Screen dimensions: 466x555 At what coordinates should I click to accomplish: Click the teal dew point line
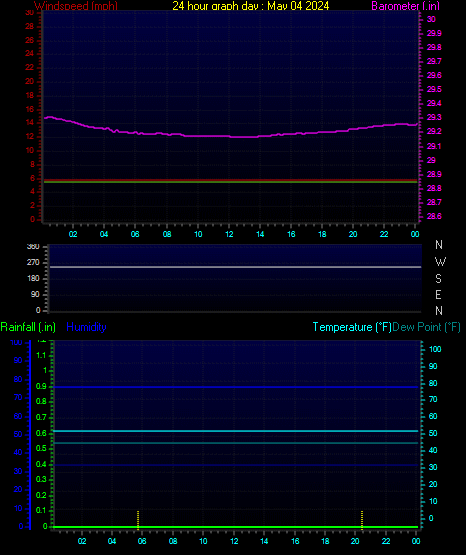235,443
